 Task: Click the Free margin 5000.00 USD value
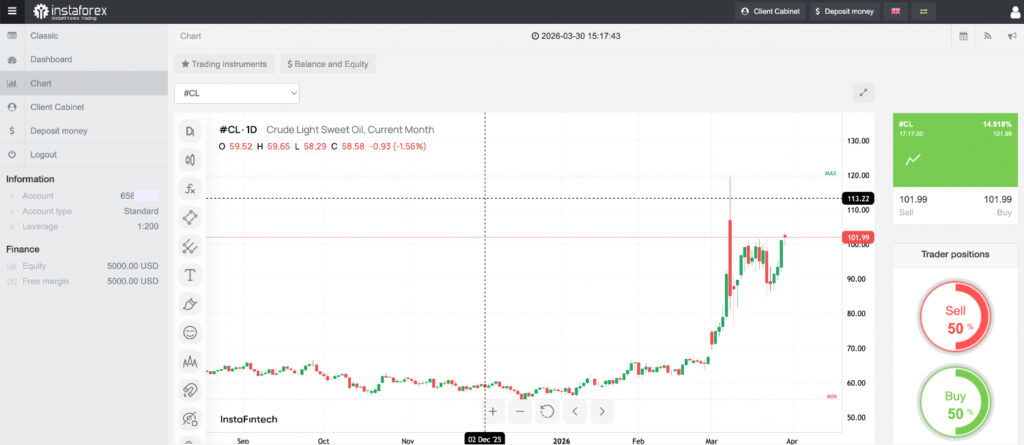(x=133, y=281)
